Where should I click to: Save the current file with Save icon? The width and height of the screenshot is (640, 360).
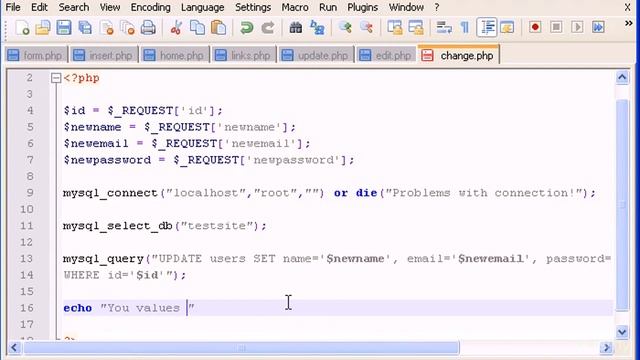[64, 28]
